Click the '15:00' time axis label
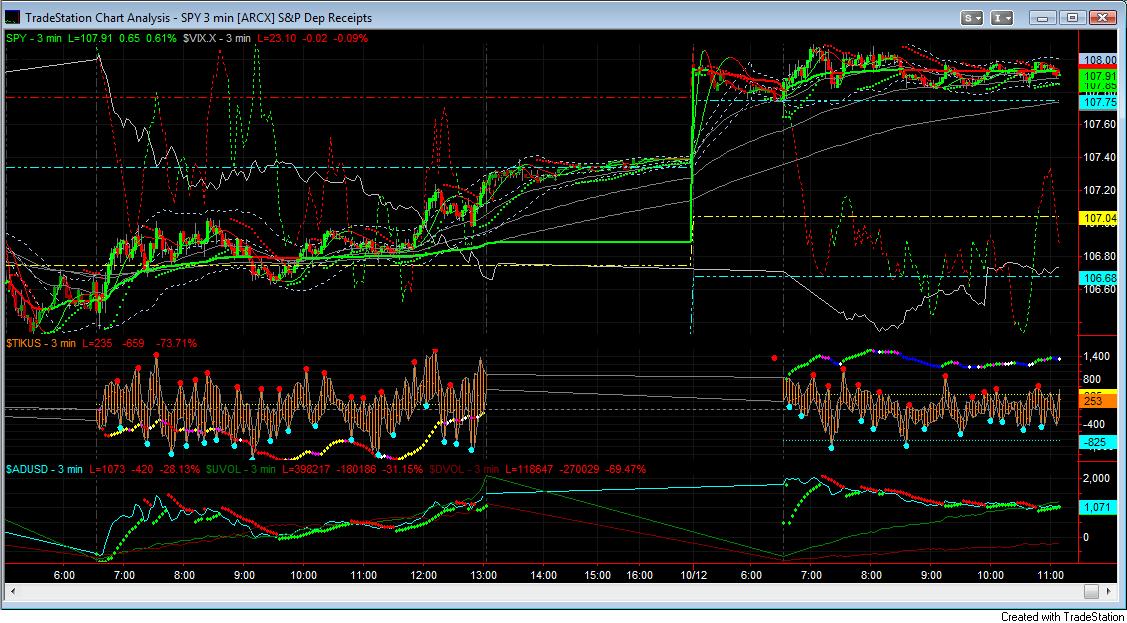 pyautogui.click(x=597, y=575)
